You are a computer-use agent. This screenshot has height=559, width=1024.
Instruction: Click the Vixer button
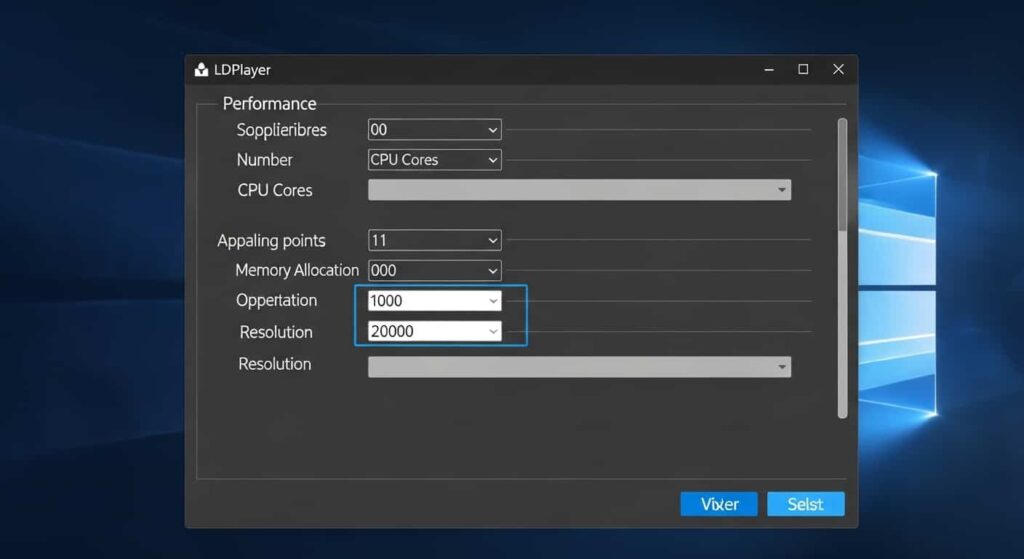click(719, 504)
